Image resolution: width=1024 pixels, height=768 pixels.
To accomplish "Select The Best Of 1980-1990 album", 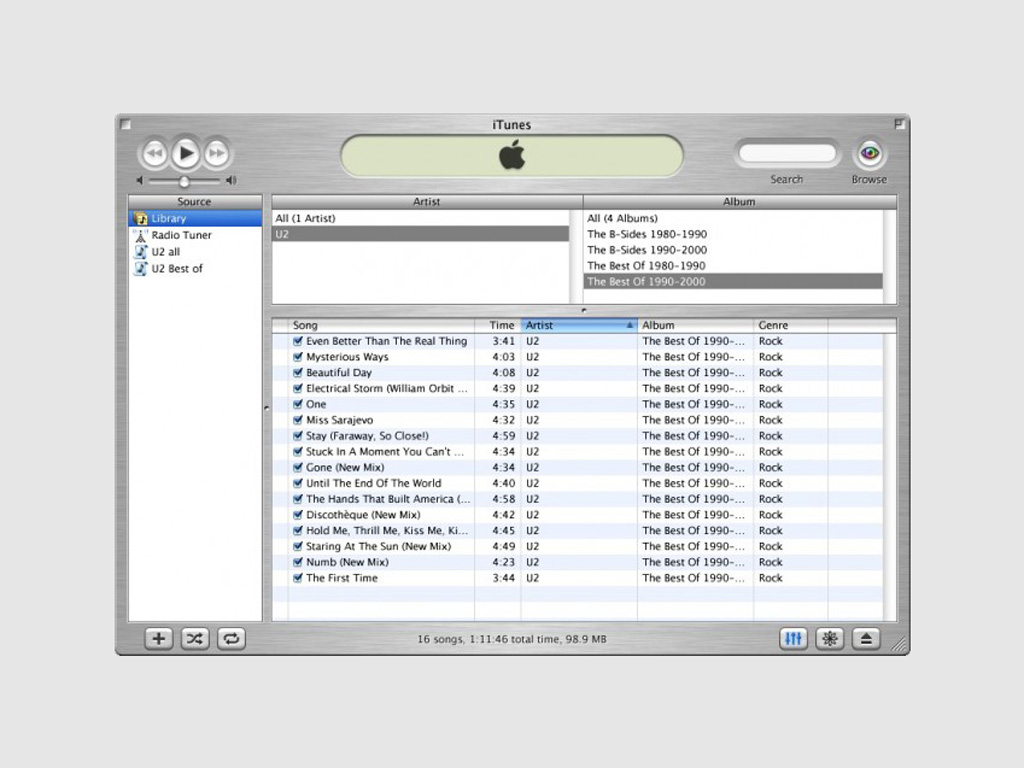I will point(733,266).
